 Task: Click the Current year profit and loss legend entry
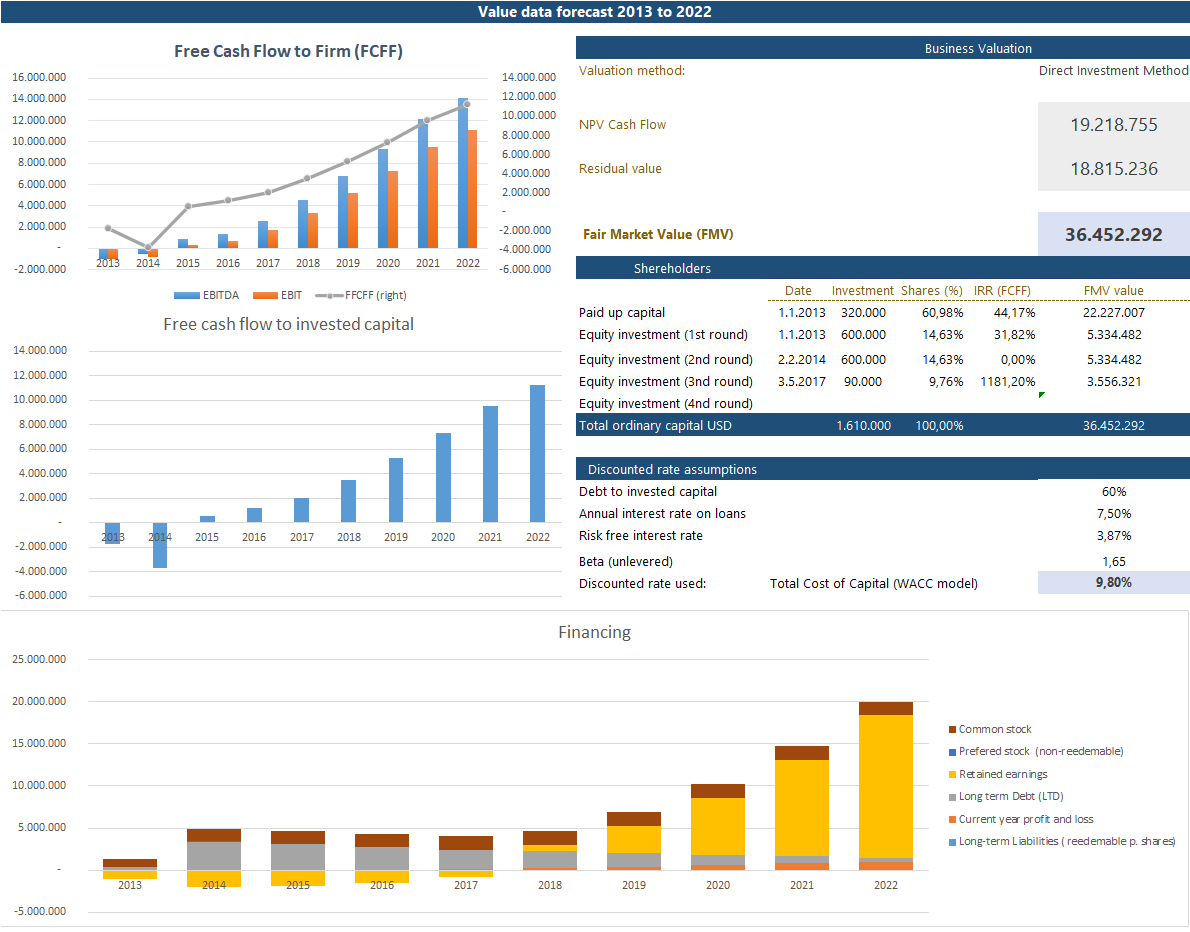click(1025, 819)
